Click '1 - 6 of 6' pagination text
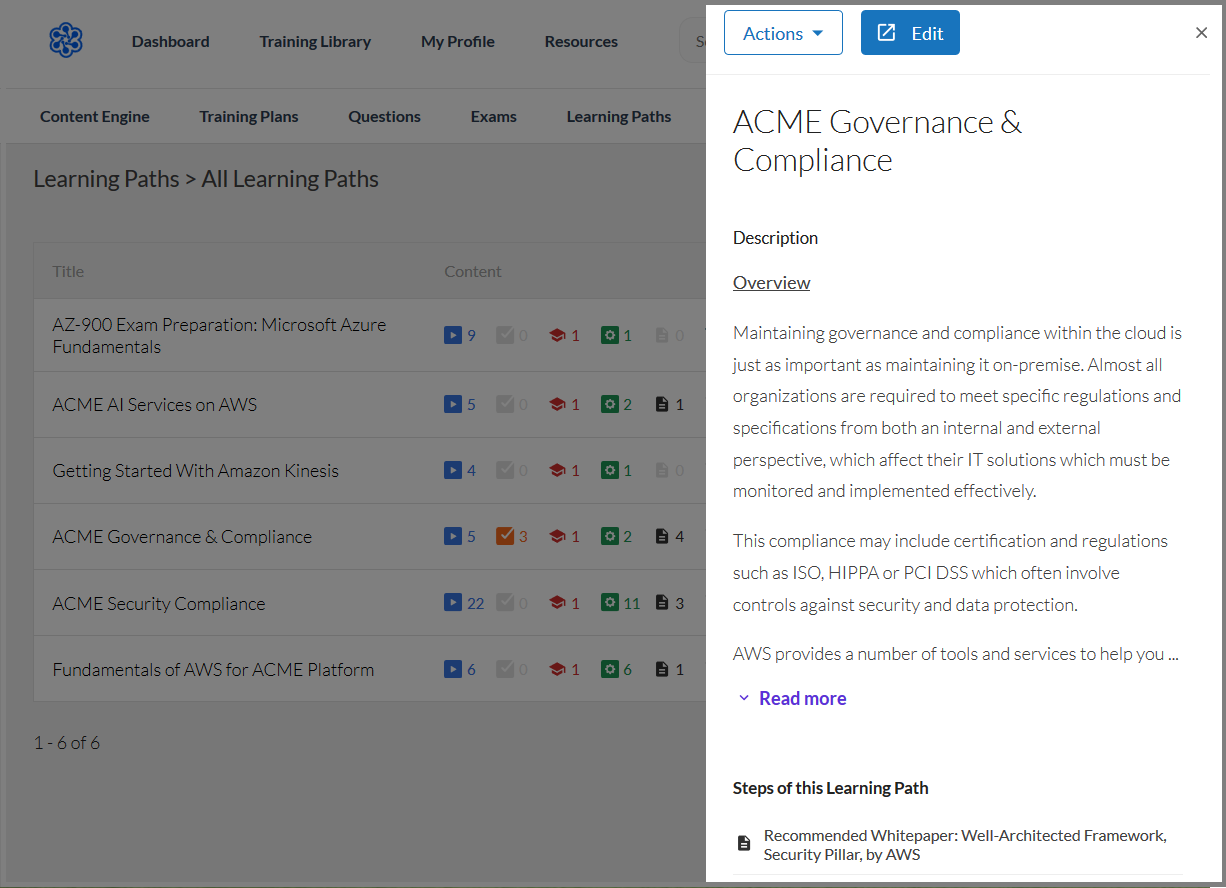This screenshot has height=888, width=1226. point(67,743)
